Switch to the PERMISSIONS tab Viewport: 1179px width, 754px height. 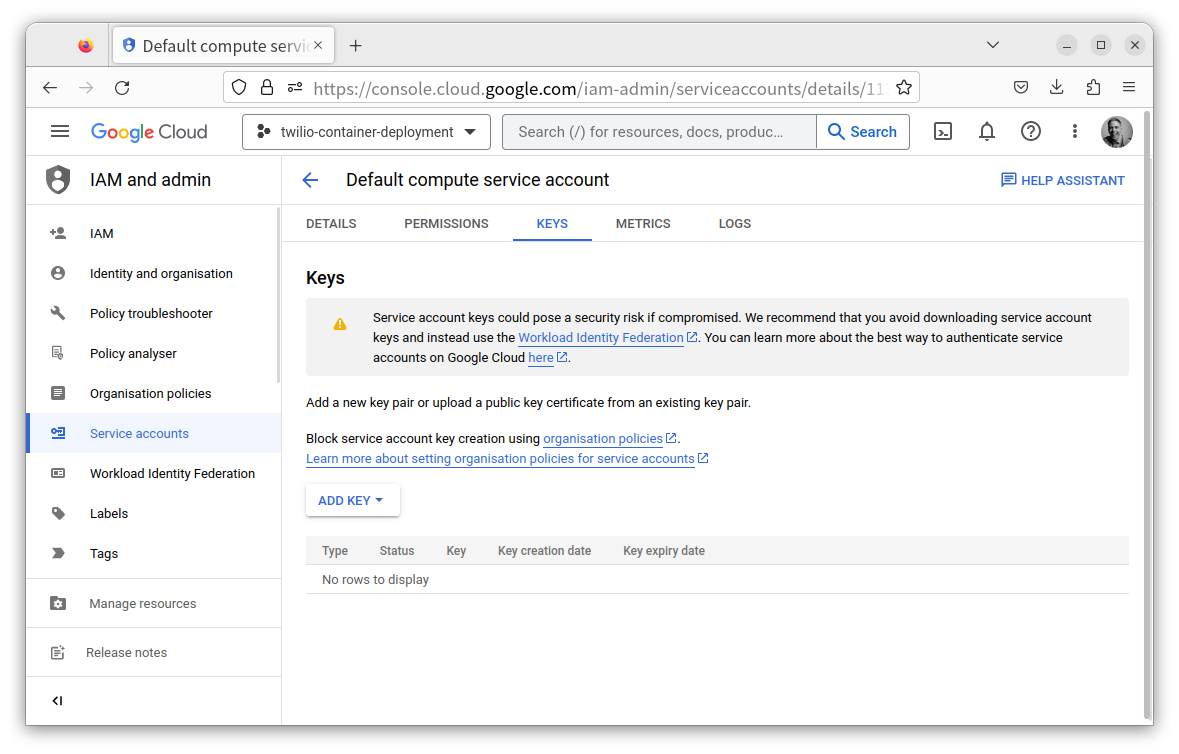(x=446, y=224)
